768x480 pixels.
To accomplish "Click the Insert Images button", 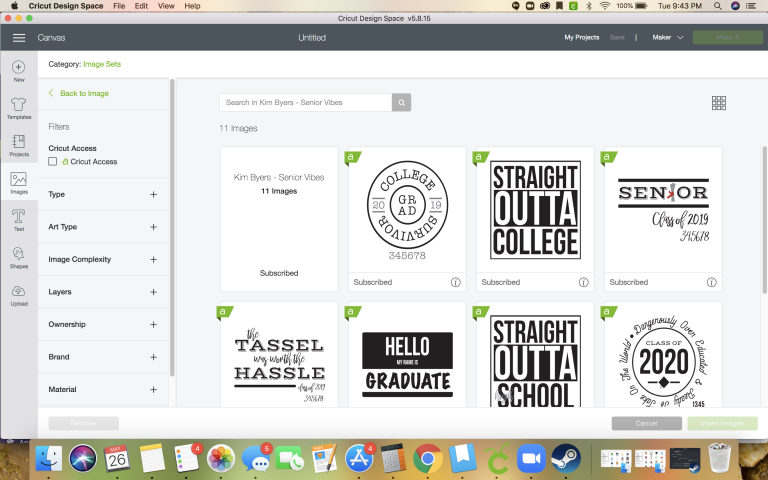I will pyautogui.click(x=722, y=423).
